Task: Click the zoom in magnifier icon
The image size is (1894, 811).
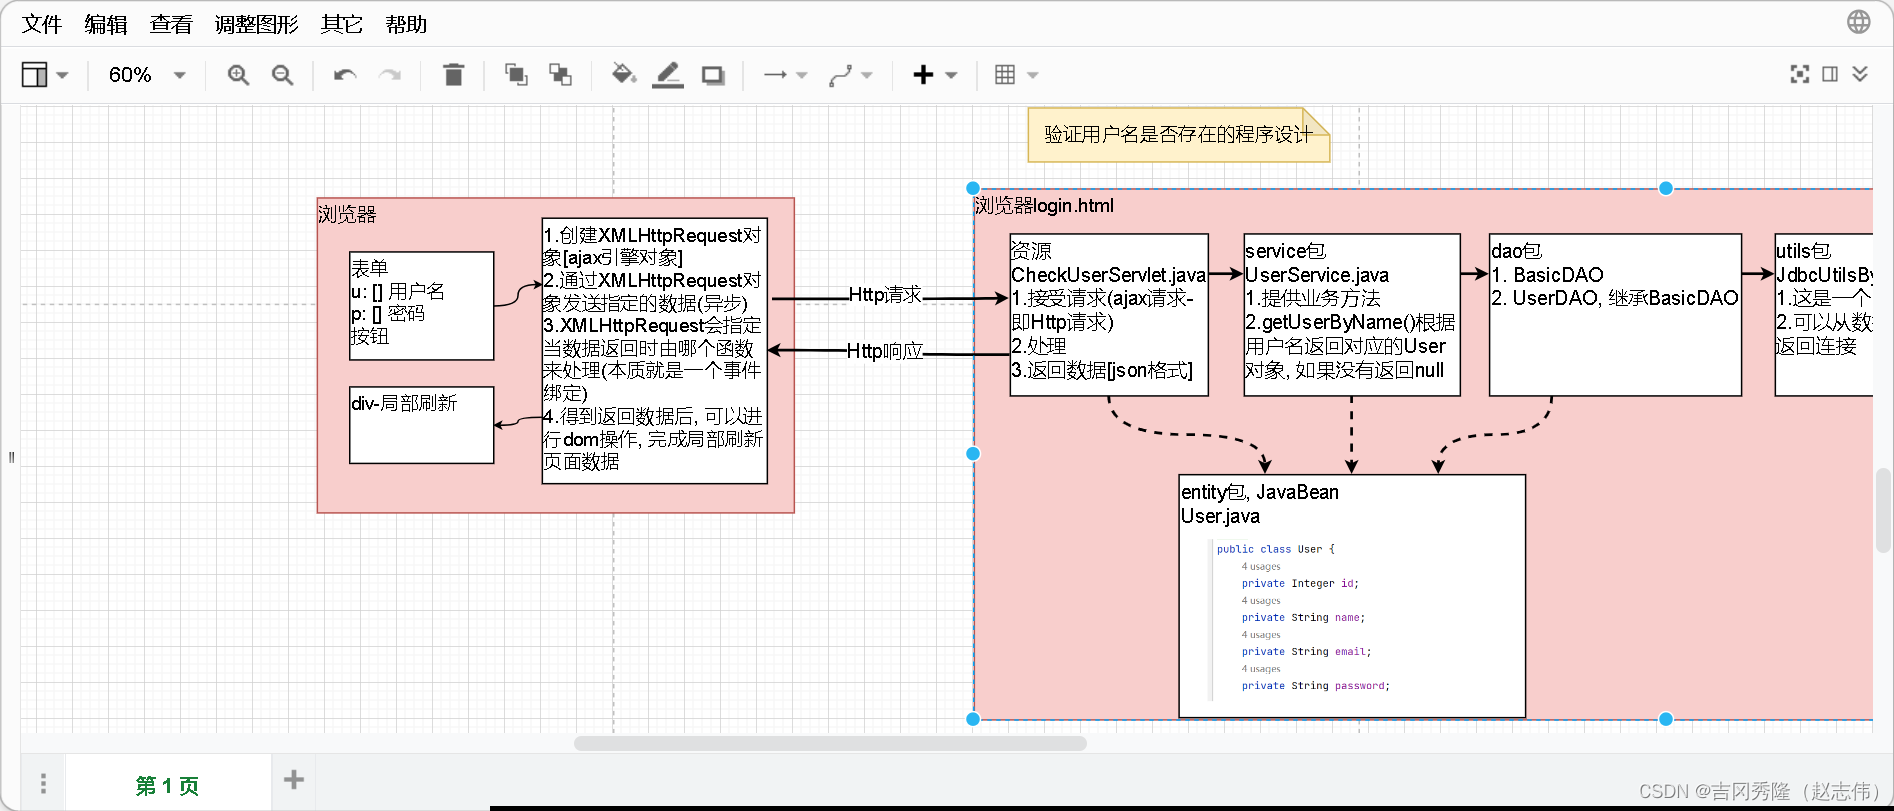Action: pos(238,75)
